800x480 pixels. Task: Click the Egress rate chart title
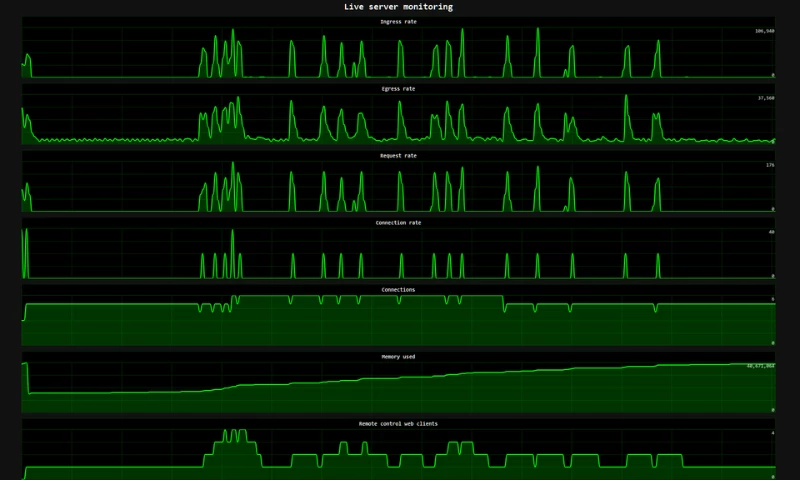point(398,89)
